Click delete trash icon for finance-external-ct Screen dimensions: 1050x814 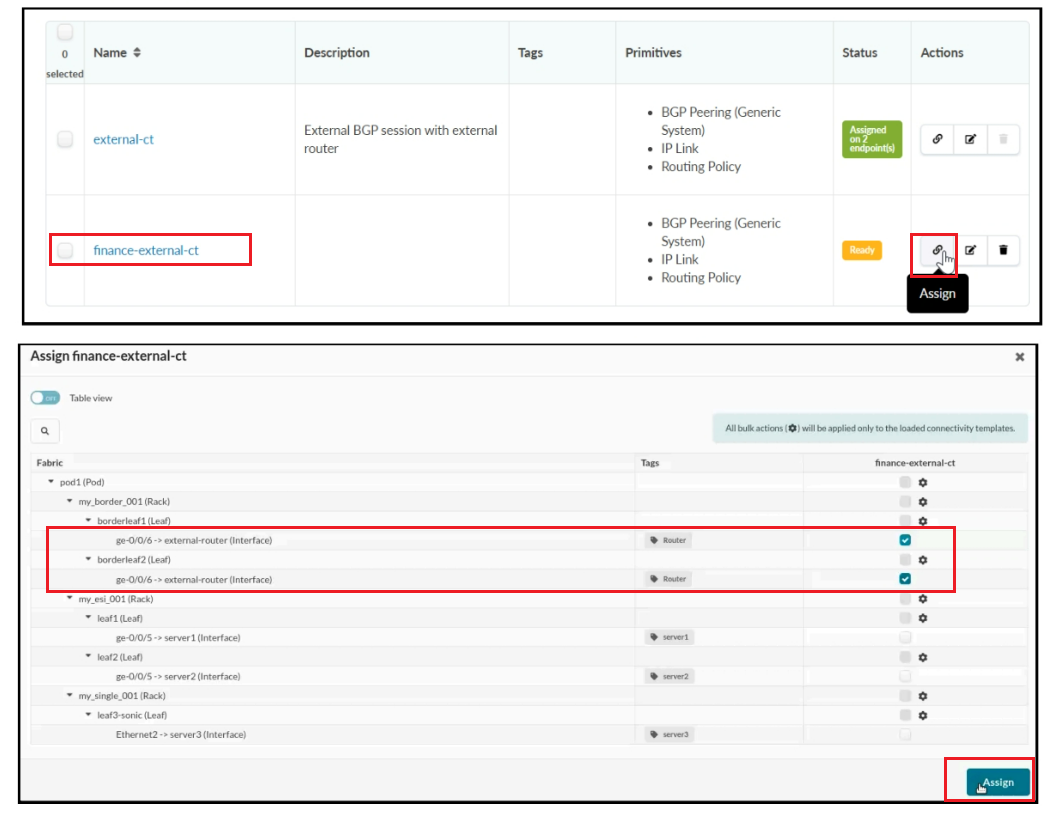pos(1003,251)
